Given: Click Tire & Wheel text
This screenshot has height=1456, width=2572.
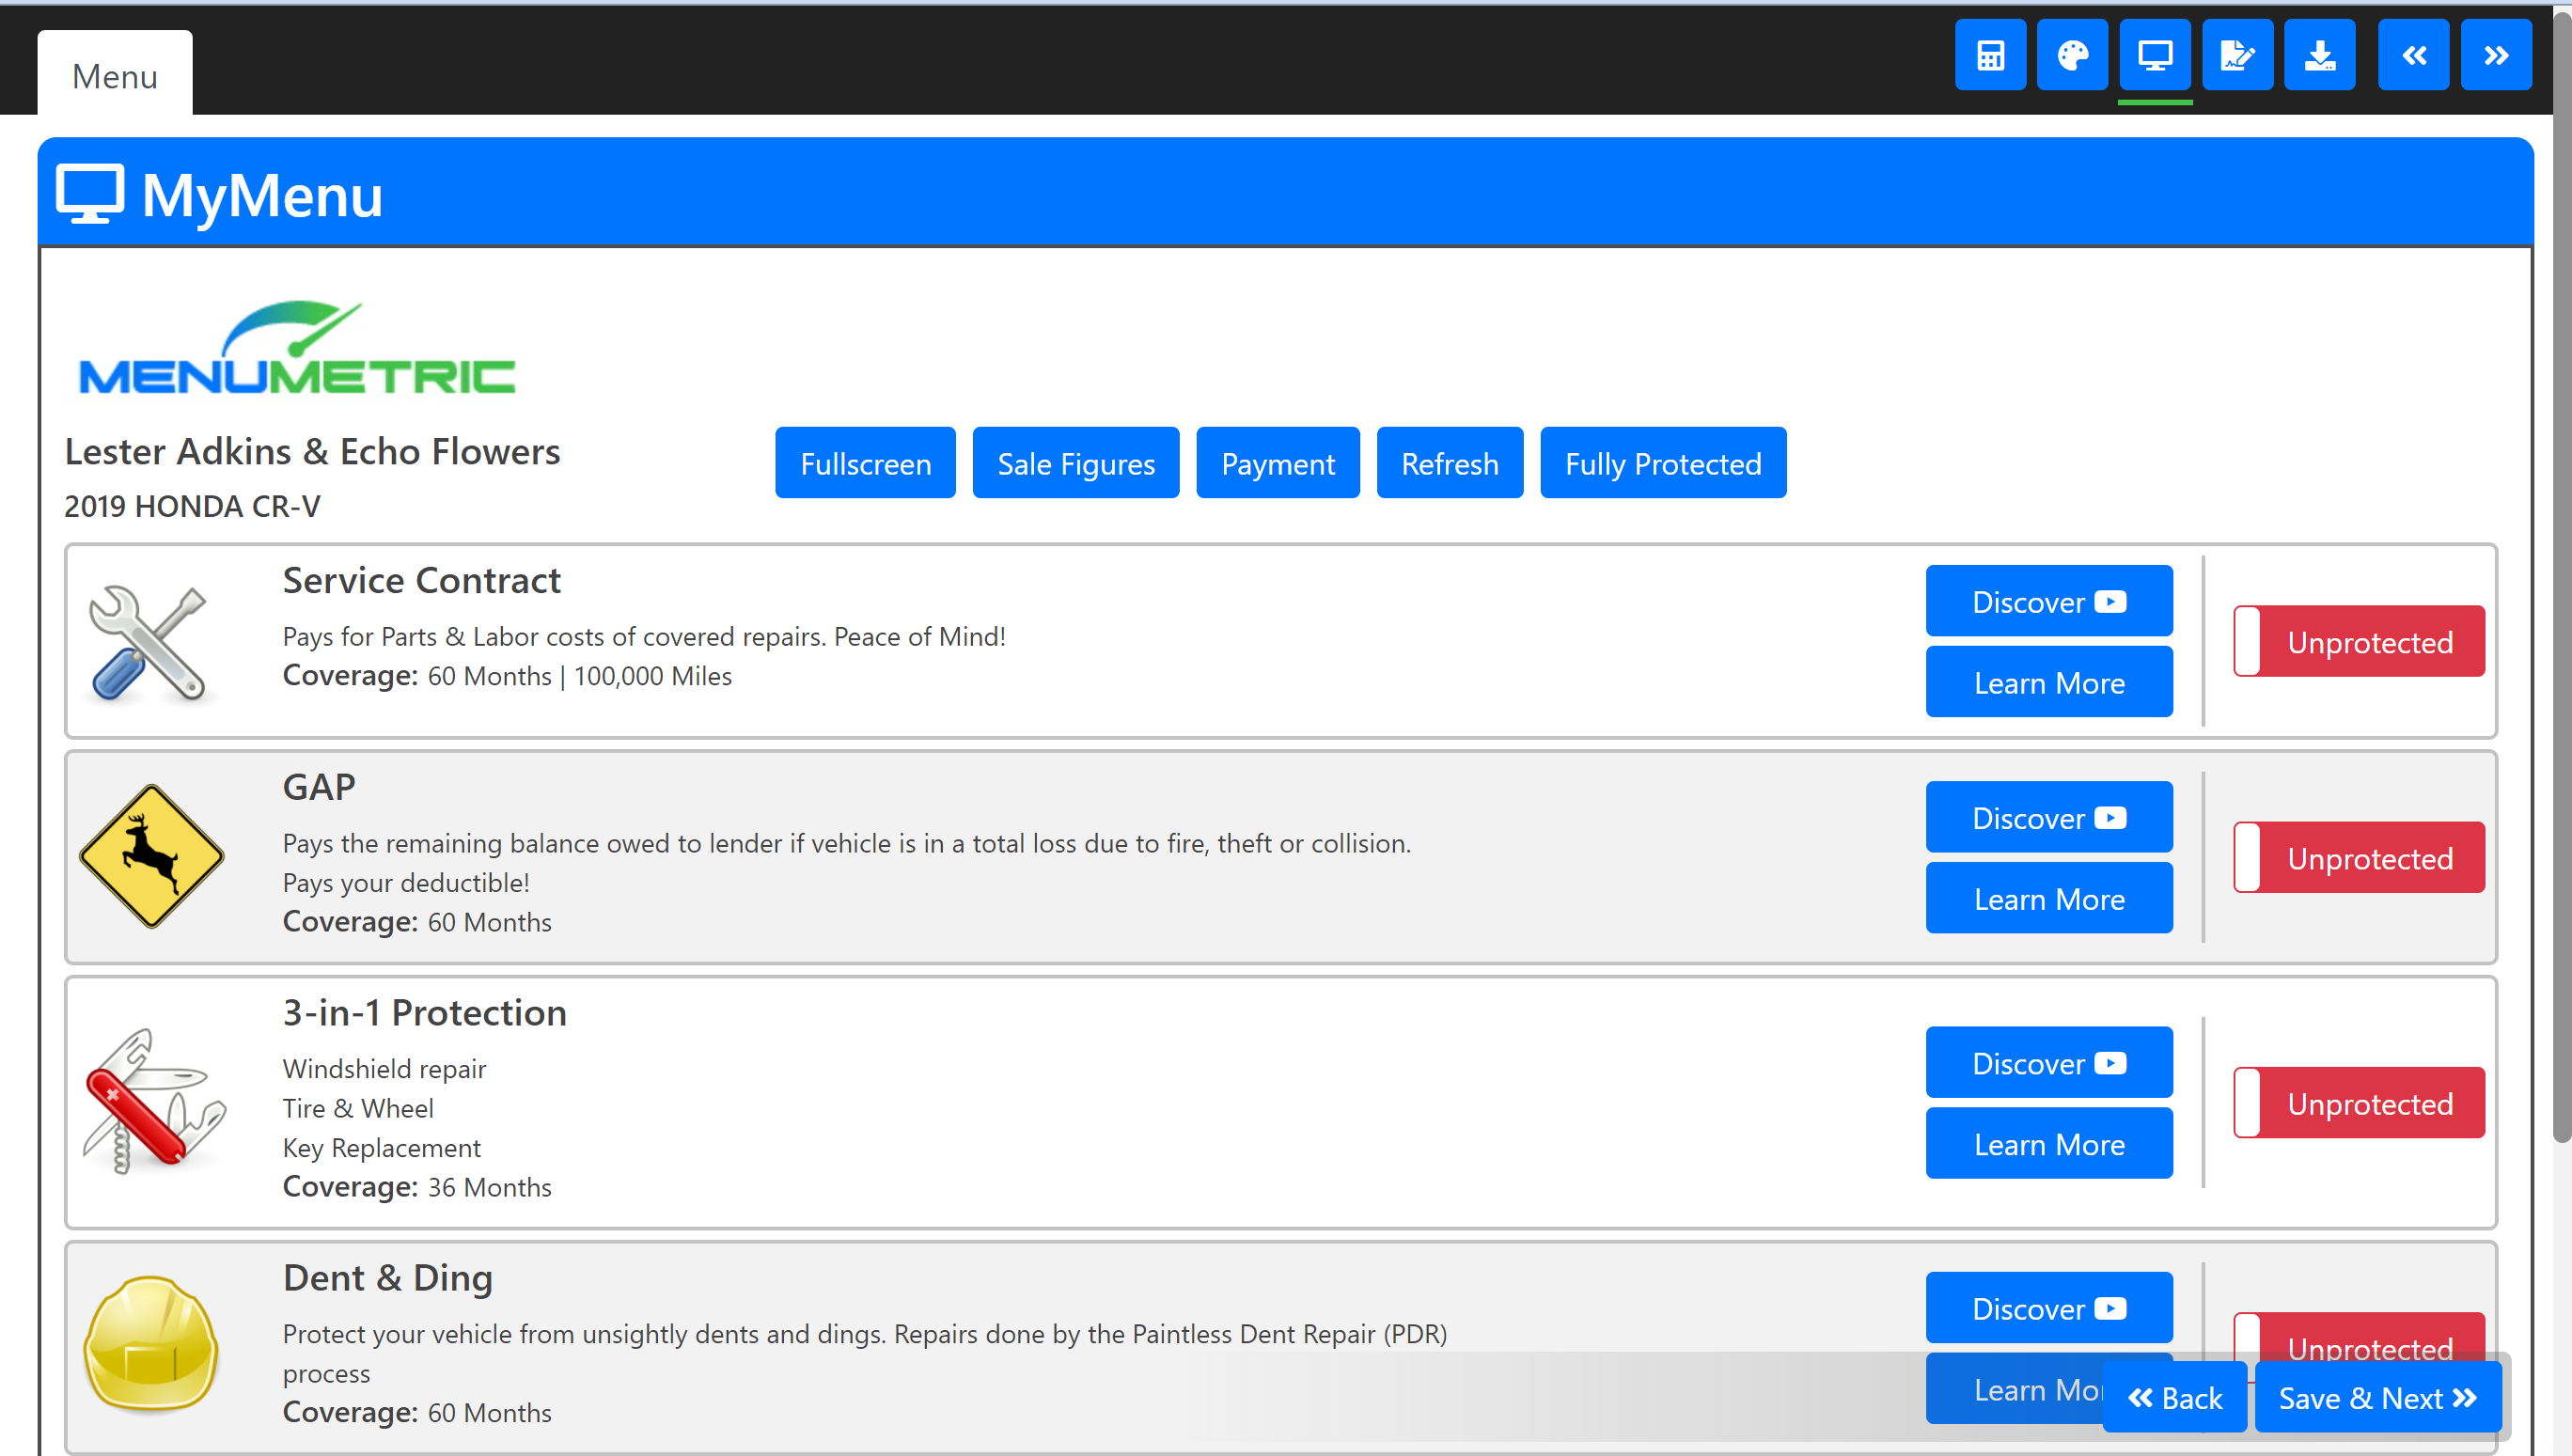Looking at the screenshot, I should tap(358, 1108).
